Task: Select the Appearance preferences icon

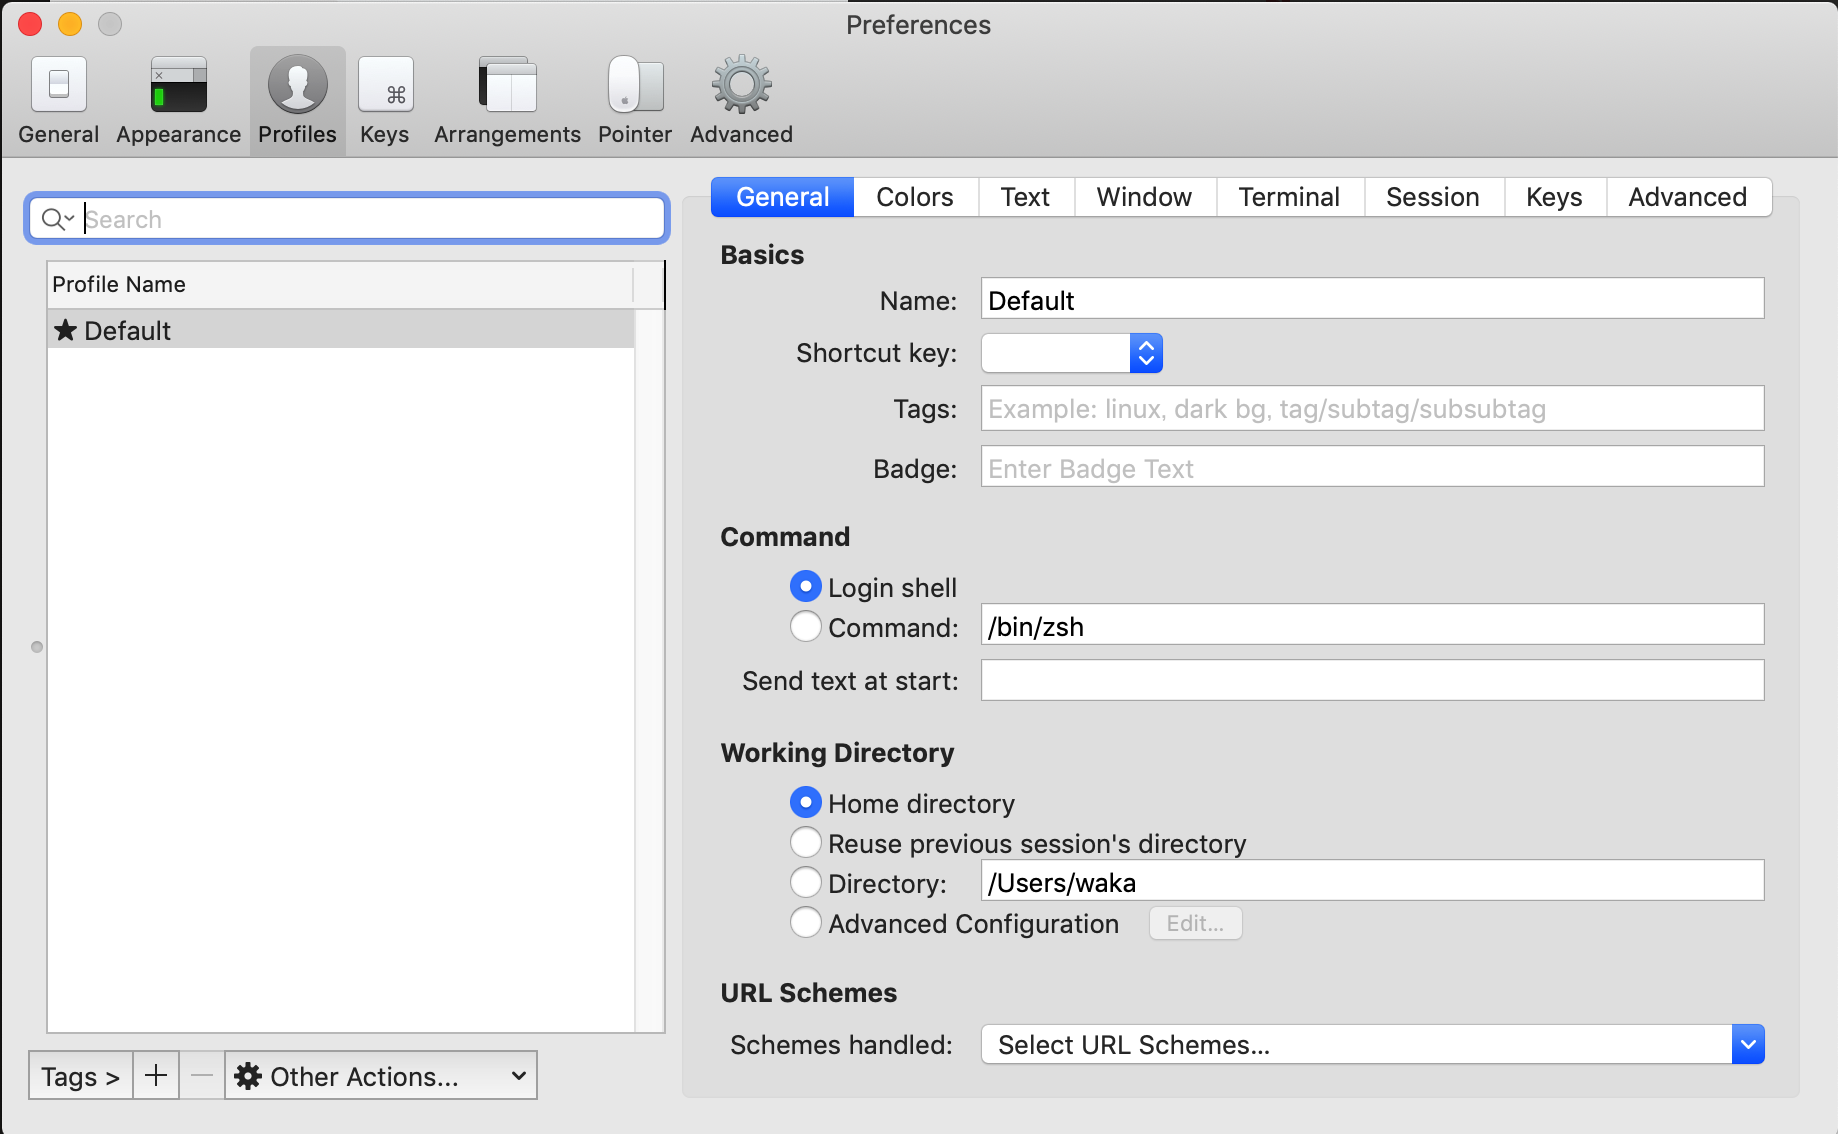Action: click(x=177, y=98)
